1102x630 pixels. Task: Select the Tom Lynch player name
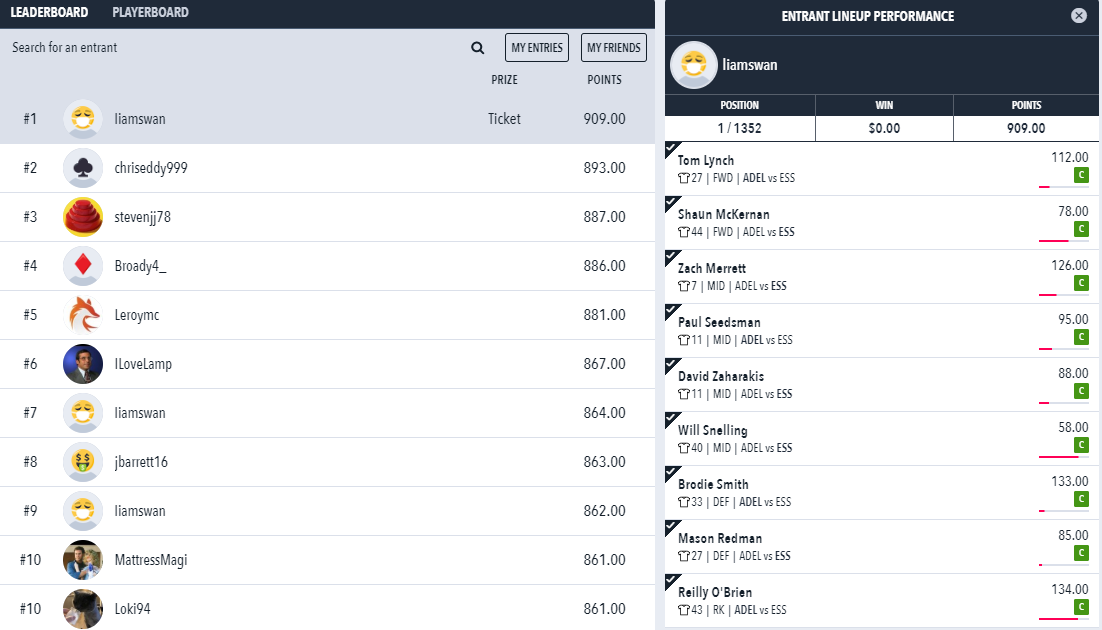[x=706, y=160]
